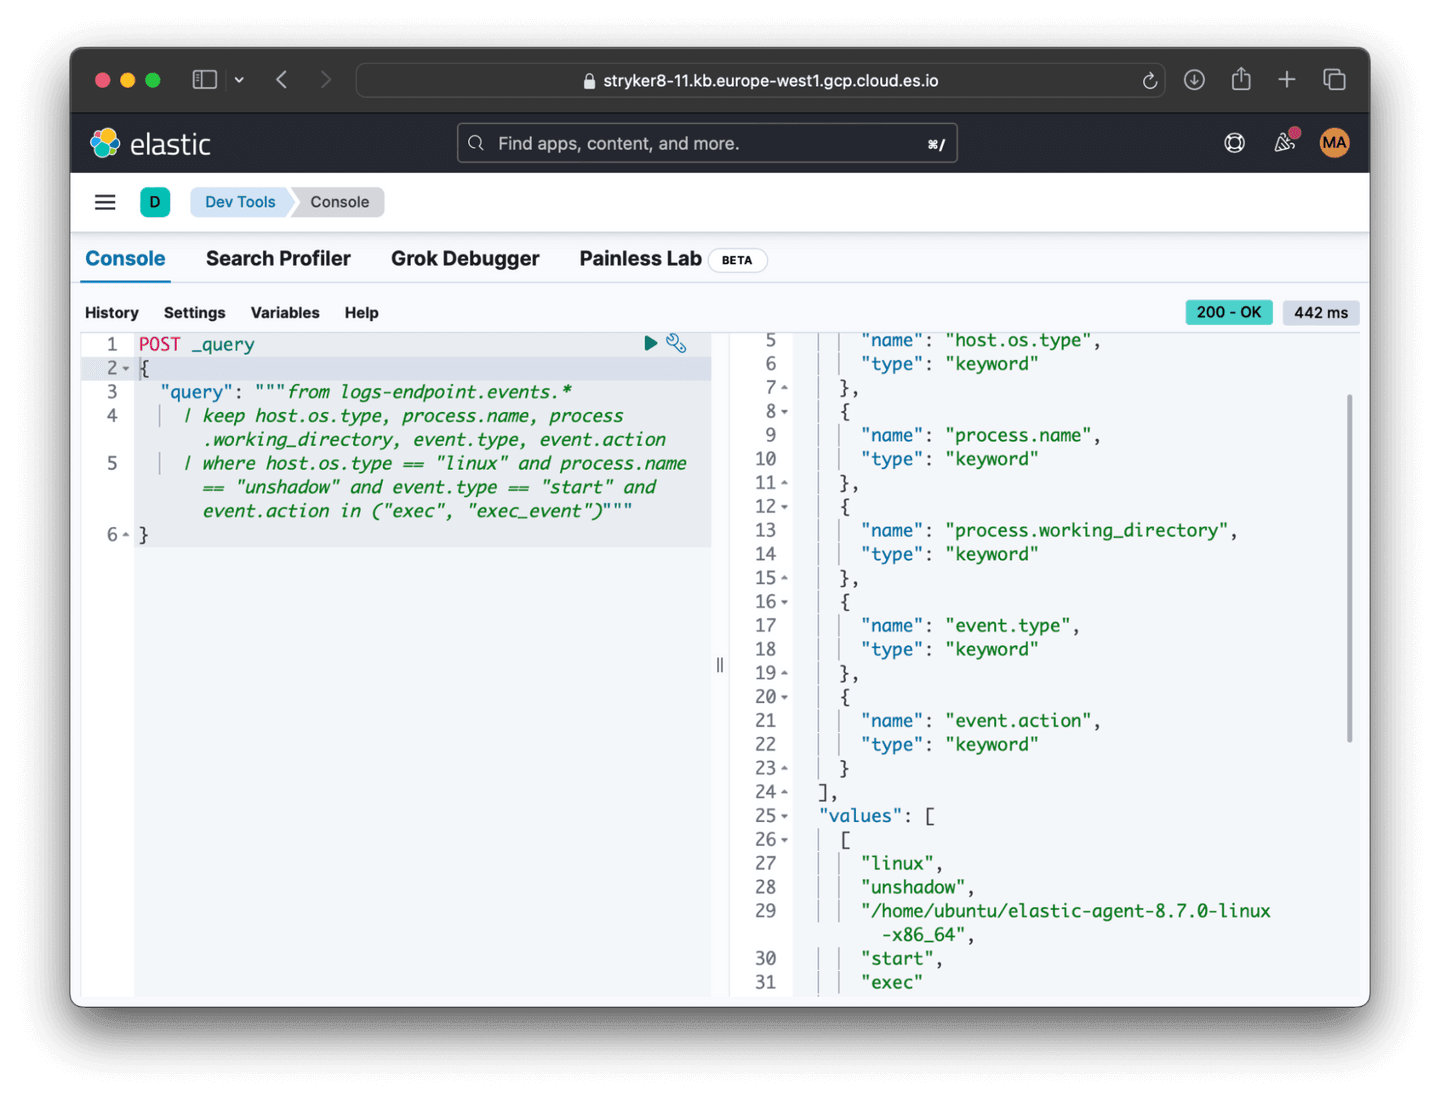Click the Find apps search field

coord(707,143)
